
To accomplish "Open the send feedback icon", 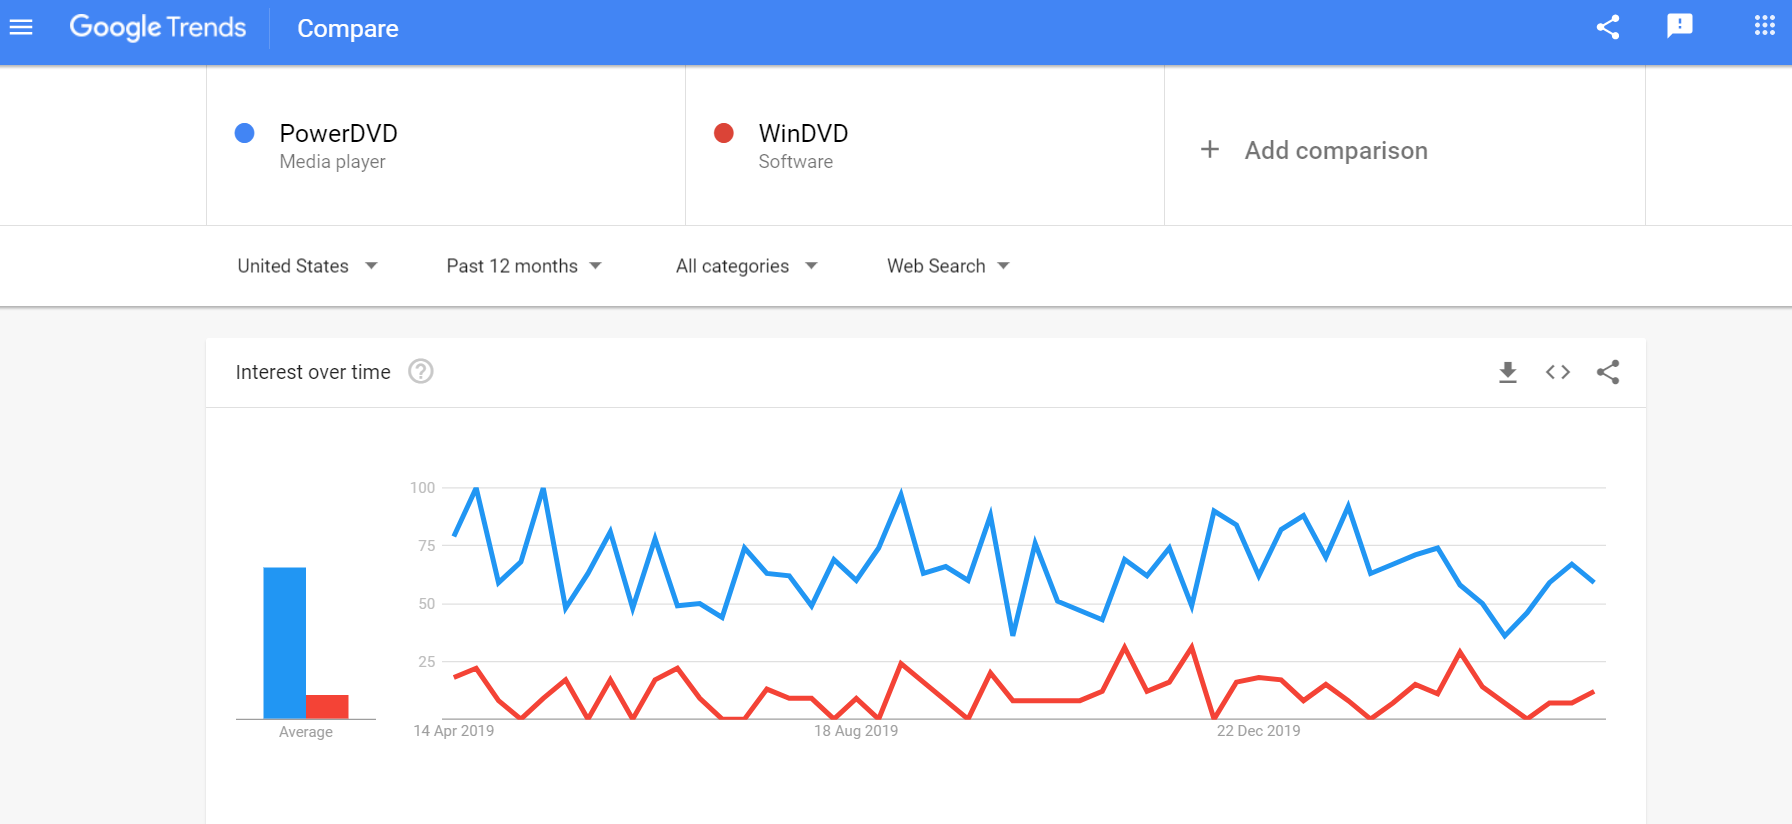I will 1680,26.
